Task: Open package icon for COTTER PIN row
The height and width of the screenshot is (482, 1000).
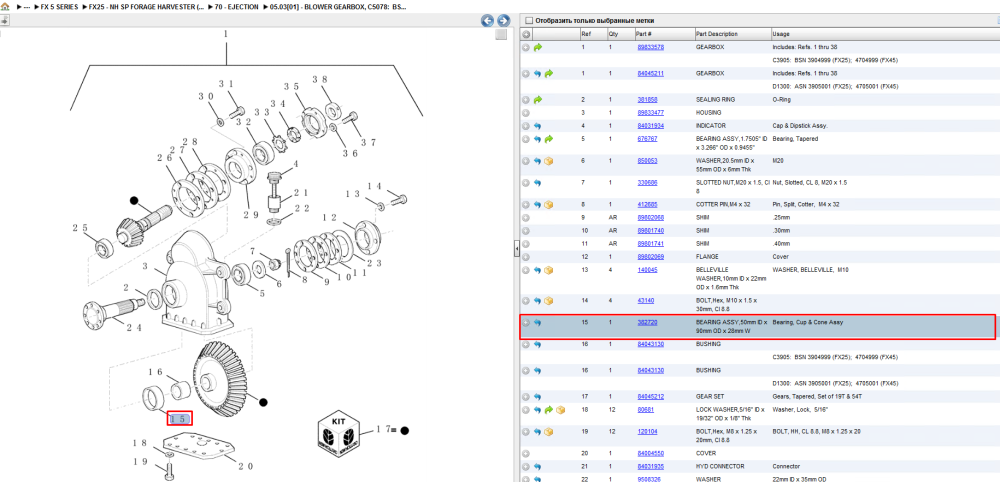Action: click(548, 205)
